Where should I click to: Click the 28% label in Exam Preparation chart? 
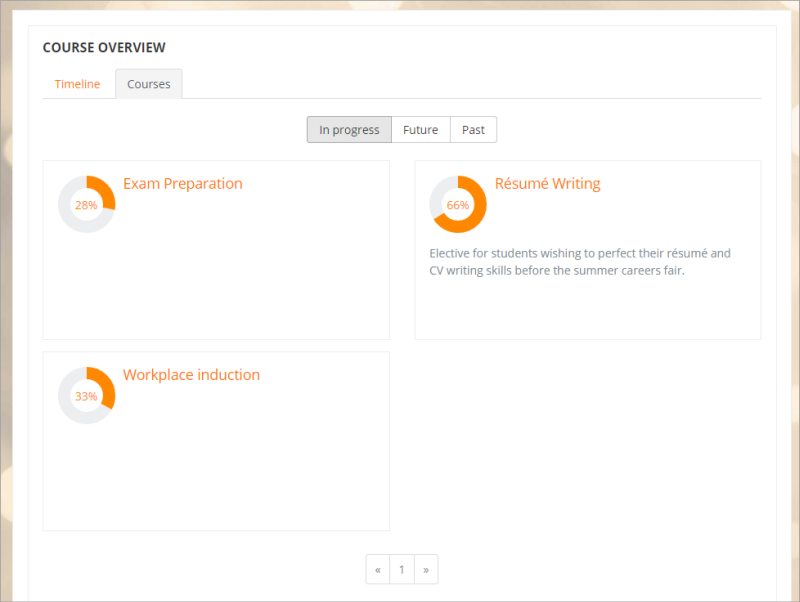[x=87, y=205]
